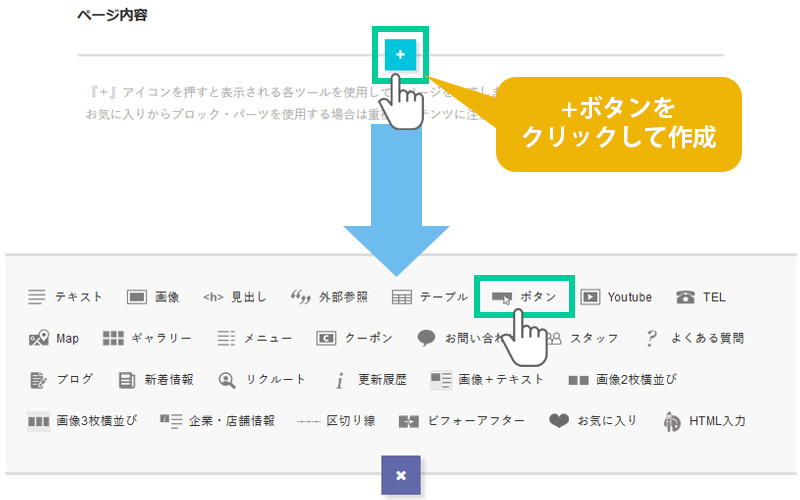Select the テキスト text tool icon

65,297
